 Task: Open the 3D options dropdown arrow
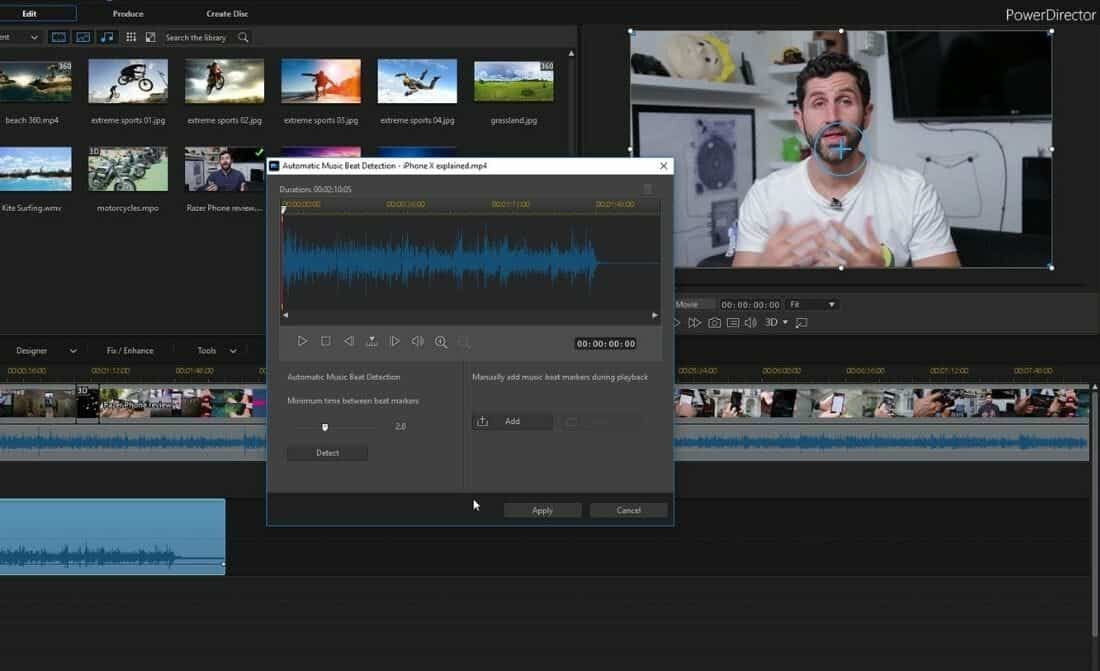tap(785, 323)
